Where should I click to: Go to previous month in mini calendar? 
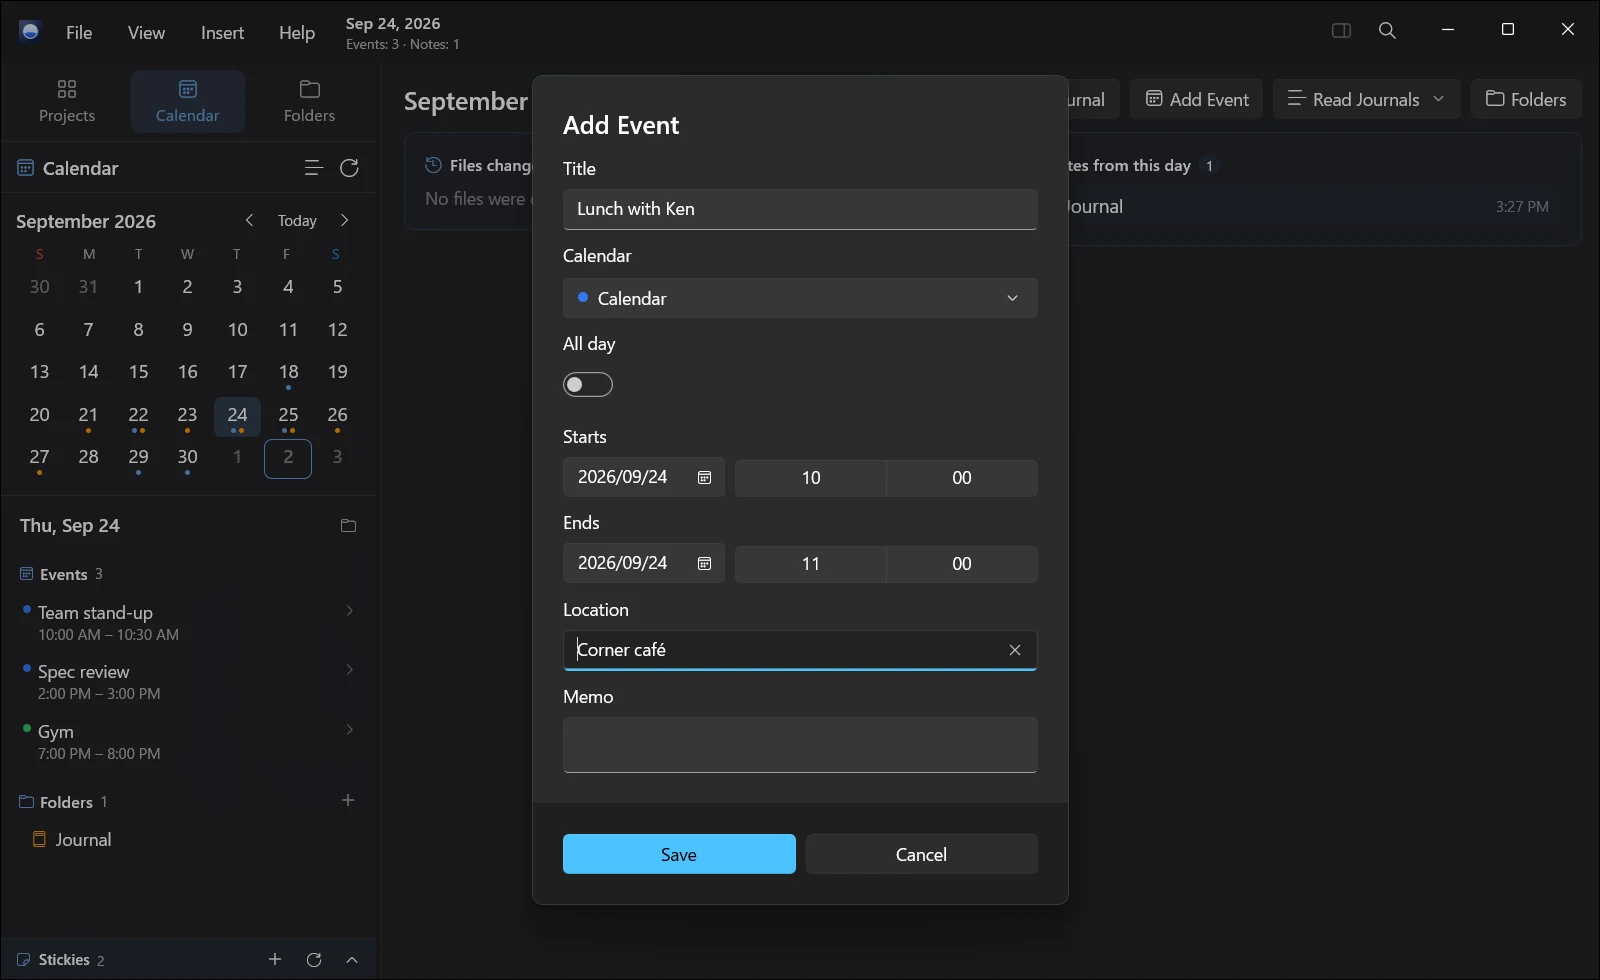click(x=250, y=220)
